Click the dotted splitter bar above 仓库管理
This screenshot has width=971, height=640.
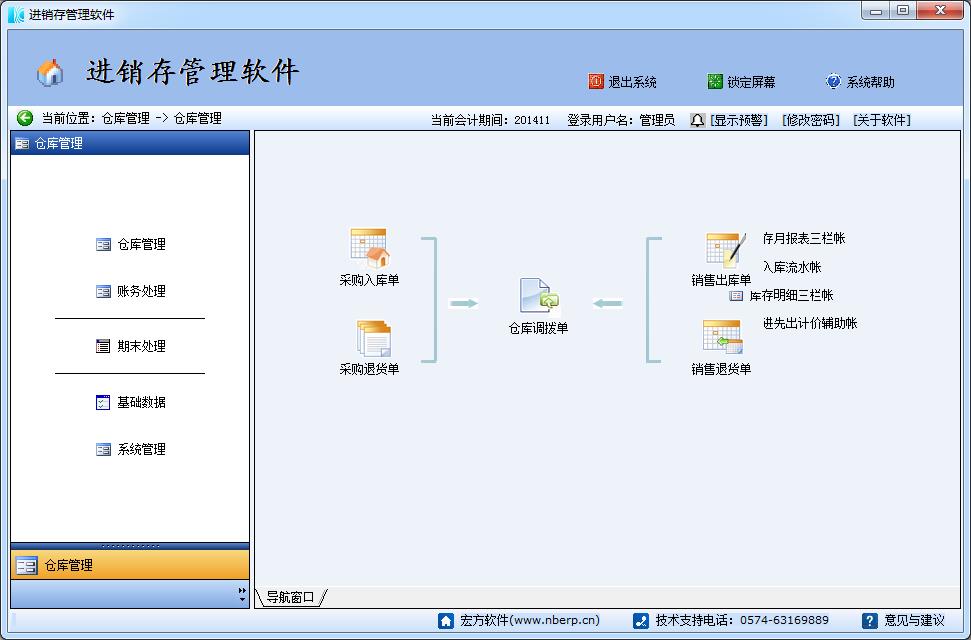130,546
